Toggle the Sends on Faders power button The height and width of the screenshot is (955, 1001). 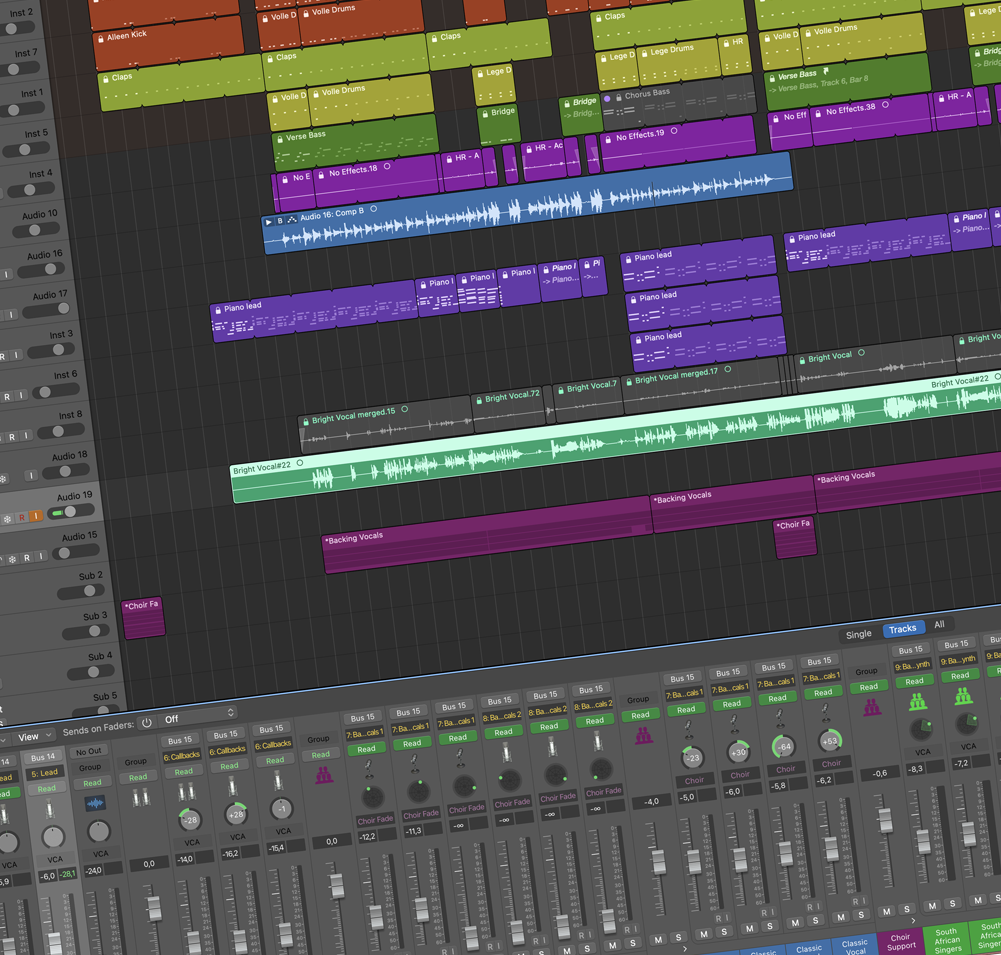pyautogui.click(x=147, y=723)
